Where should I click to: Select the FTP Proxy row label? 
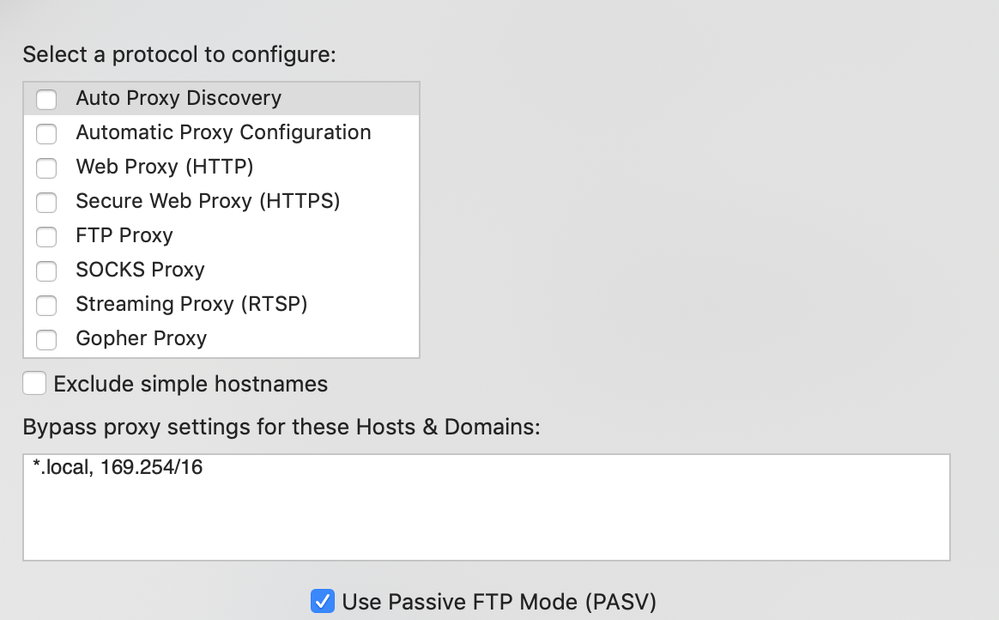124,236
